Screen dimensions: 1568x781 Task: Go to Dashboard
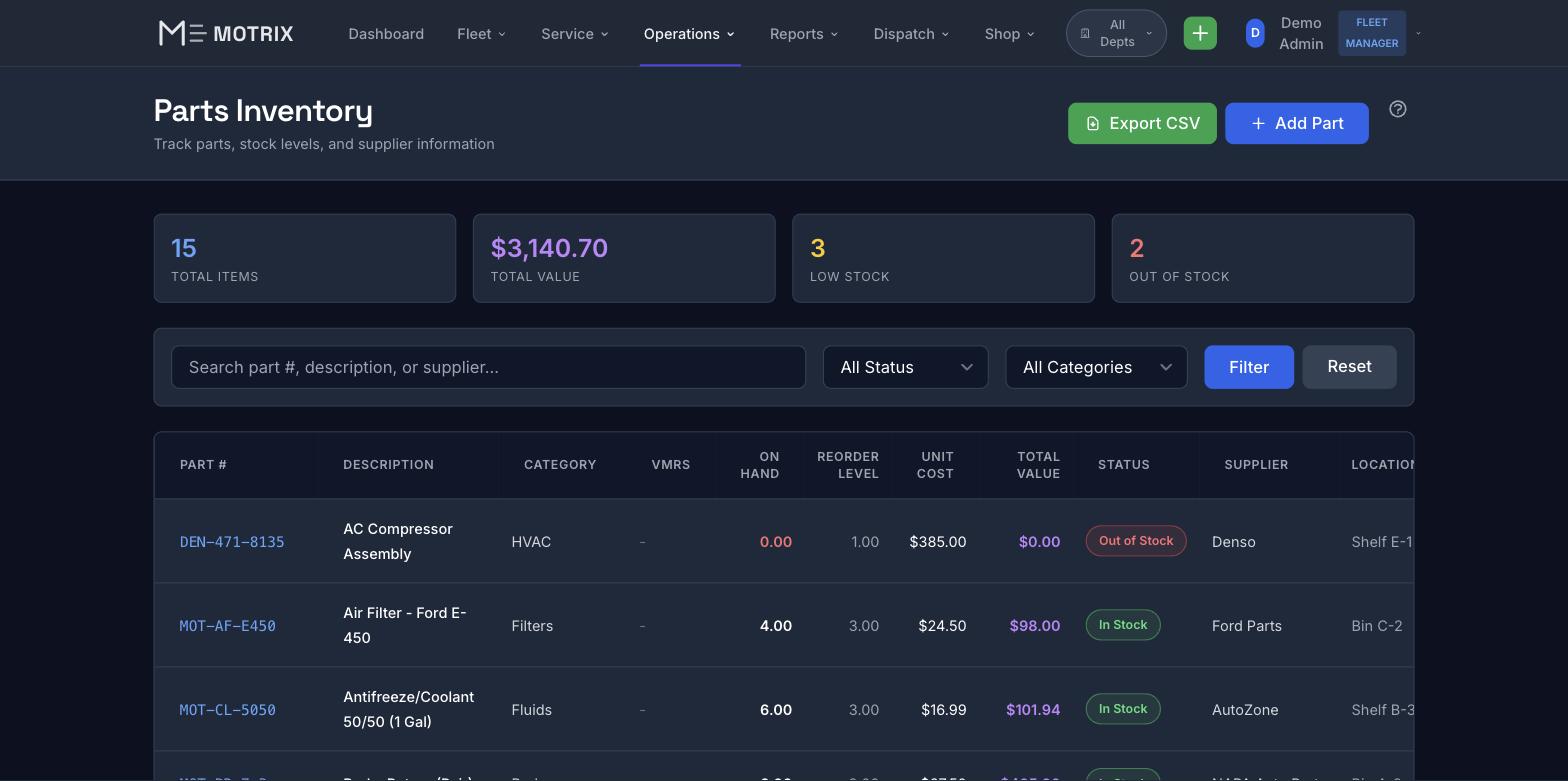pyautogui.click(x=386, y=34)
